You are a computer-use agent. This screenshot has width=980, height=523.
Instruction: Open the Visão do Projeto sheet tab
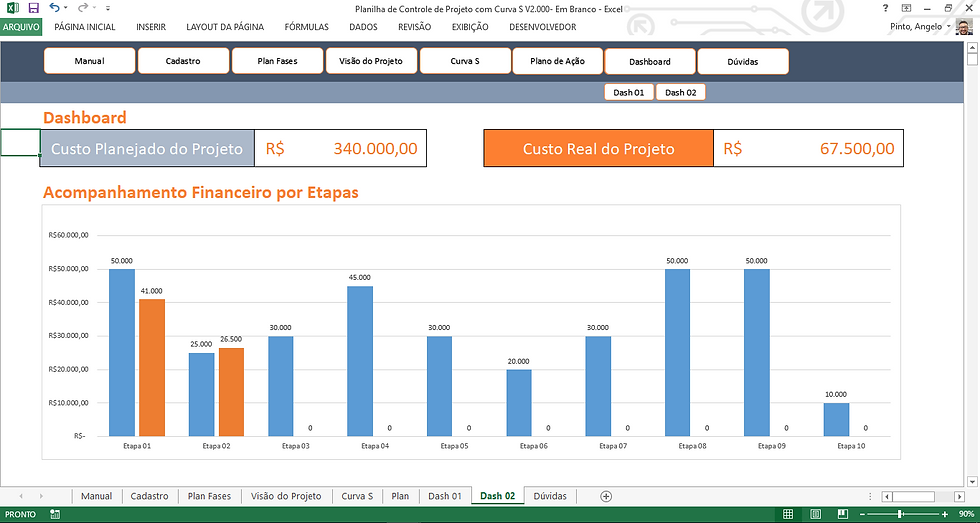click(x=286, y=496)
